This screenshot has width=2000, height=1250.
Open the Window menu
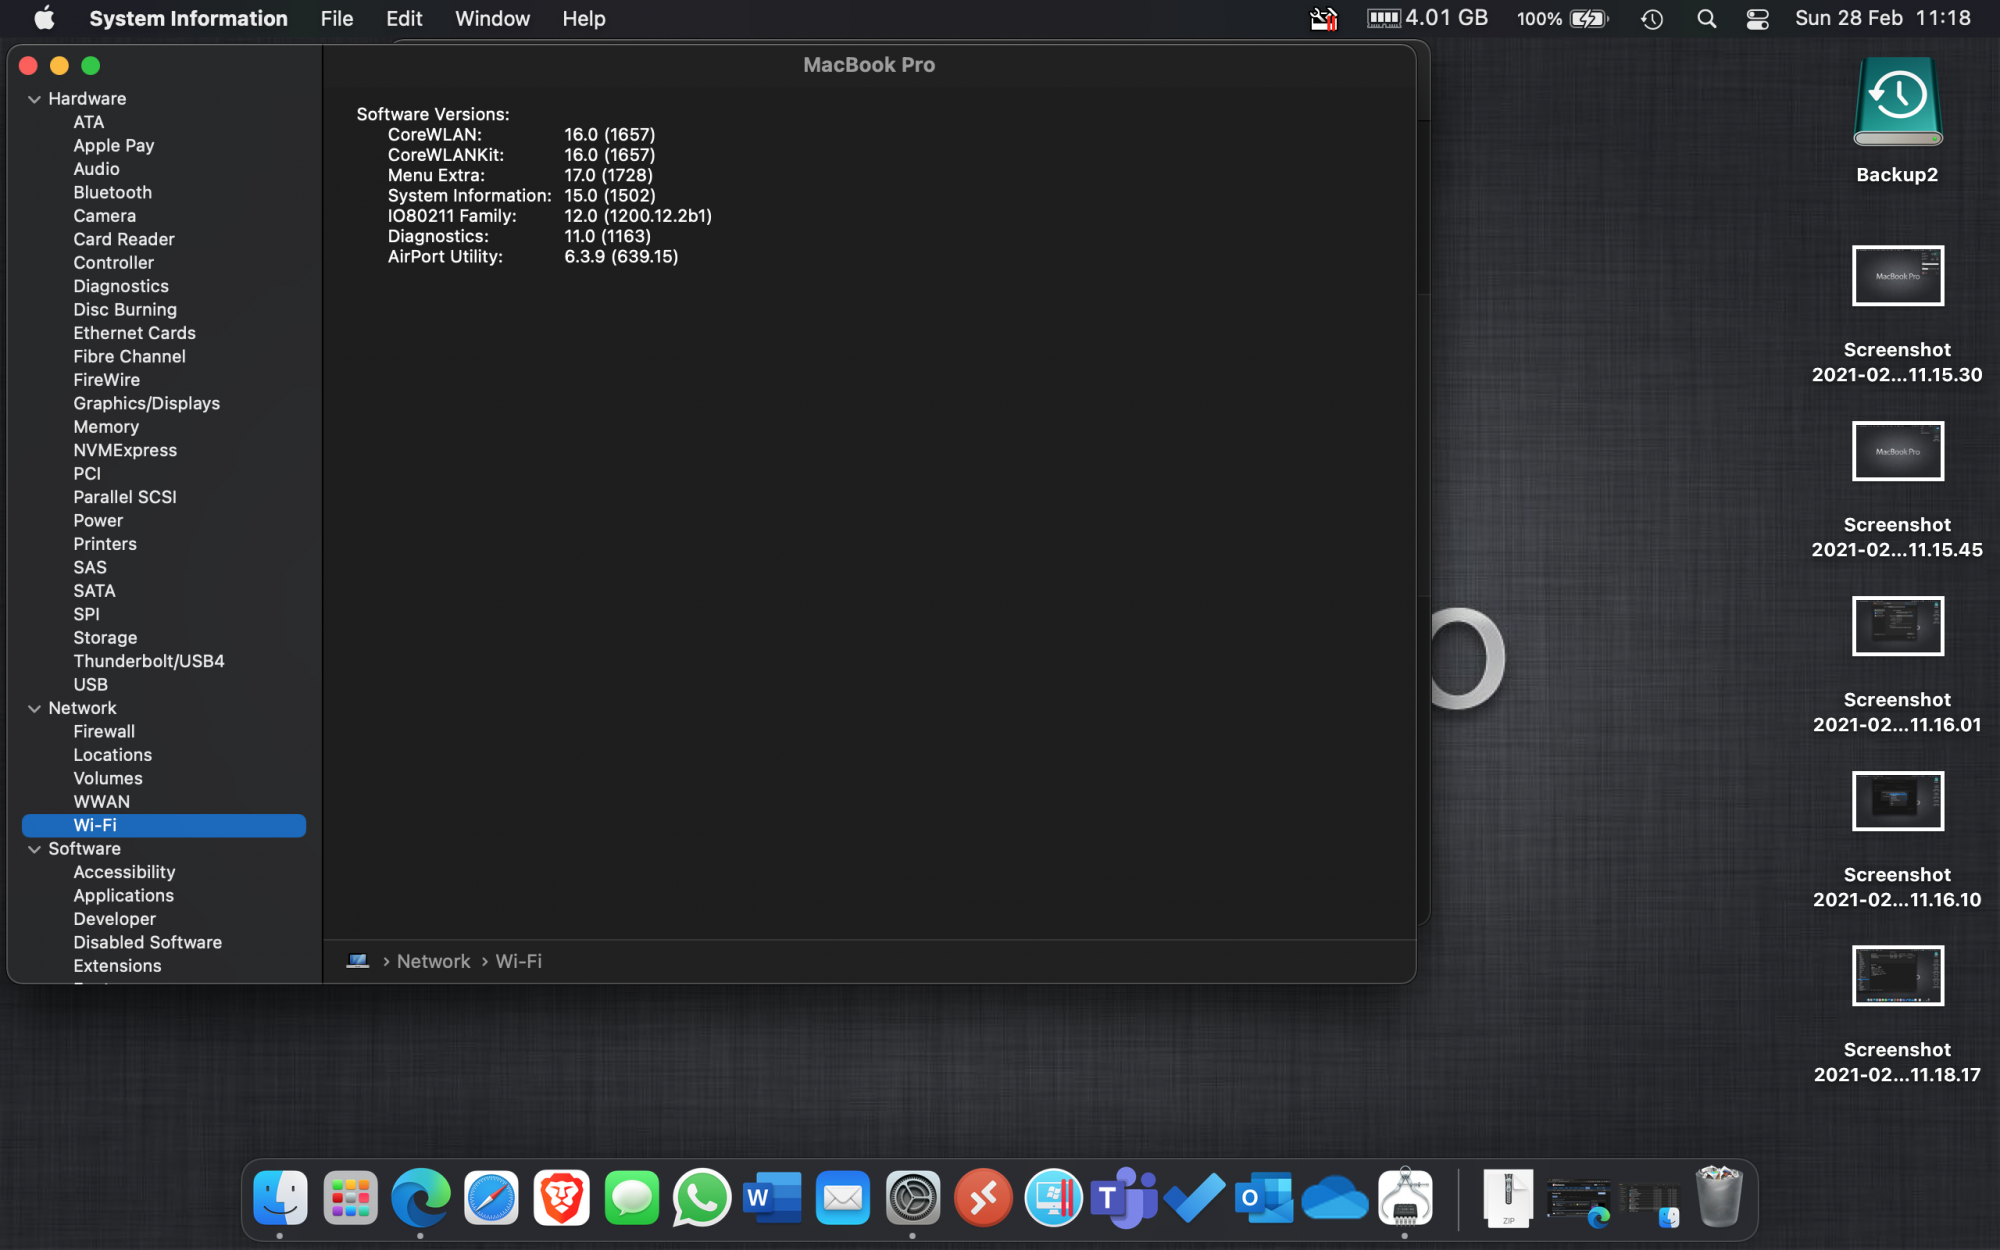coord(492,19)
